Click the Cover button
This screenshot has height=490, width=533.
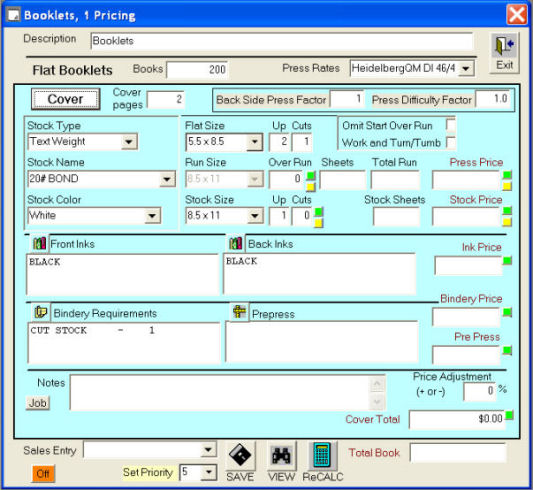(66, 99)
